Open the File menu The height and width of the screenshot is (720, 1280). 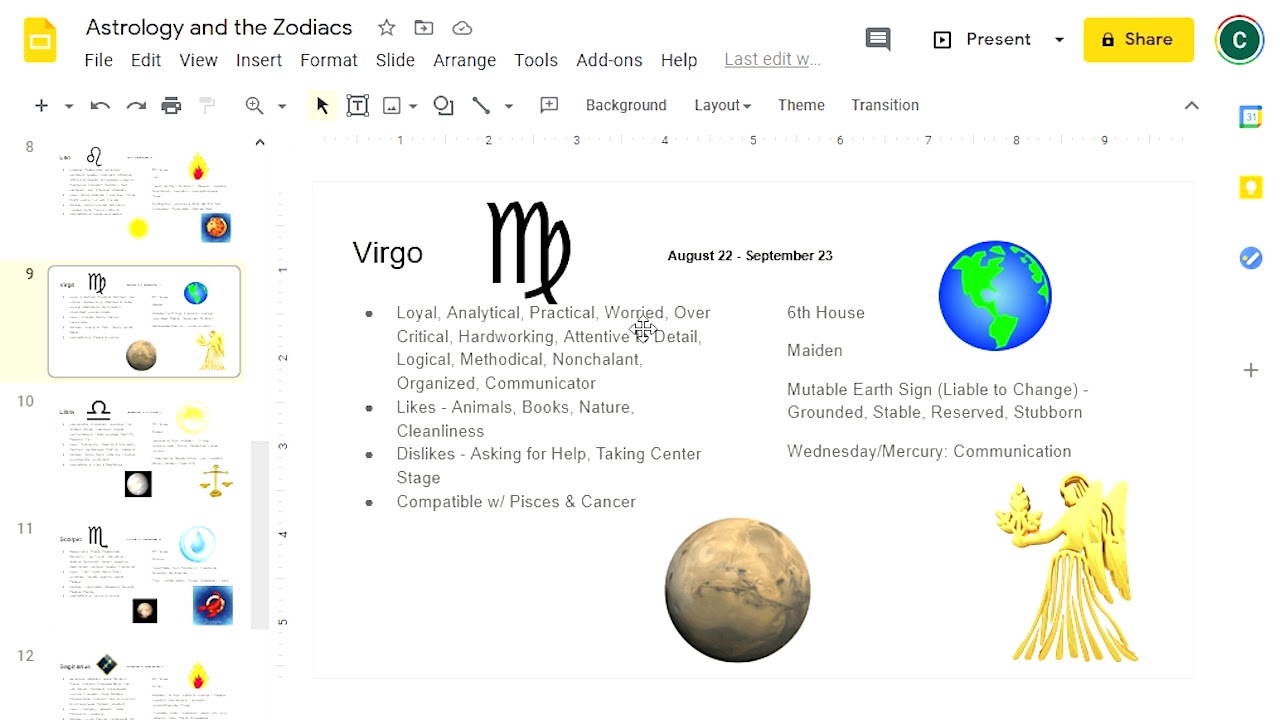98,60
